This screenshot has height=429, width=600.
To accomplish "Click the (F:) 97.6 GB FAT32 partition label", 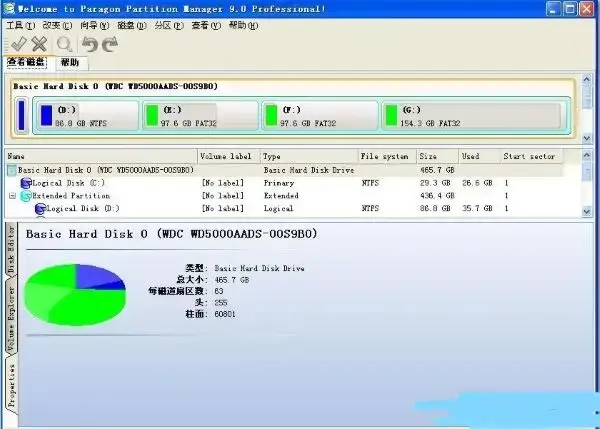I will (x=308, y=116).
